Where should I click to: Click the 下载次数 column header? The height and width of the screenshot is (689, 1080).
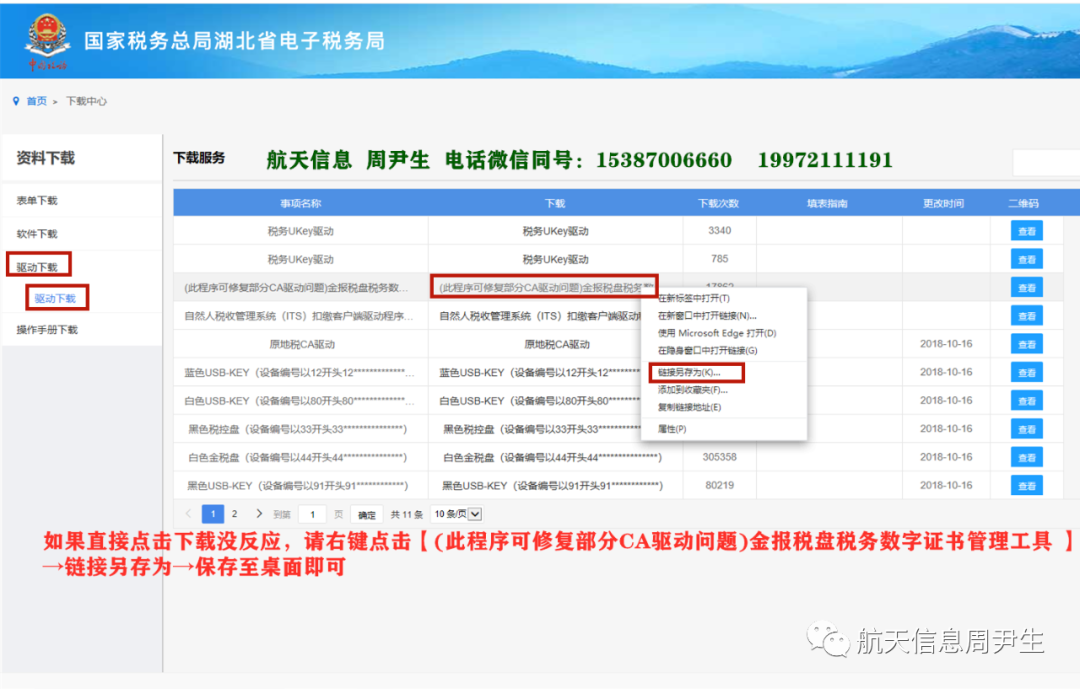click(718, 203)
